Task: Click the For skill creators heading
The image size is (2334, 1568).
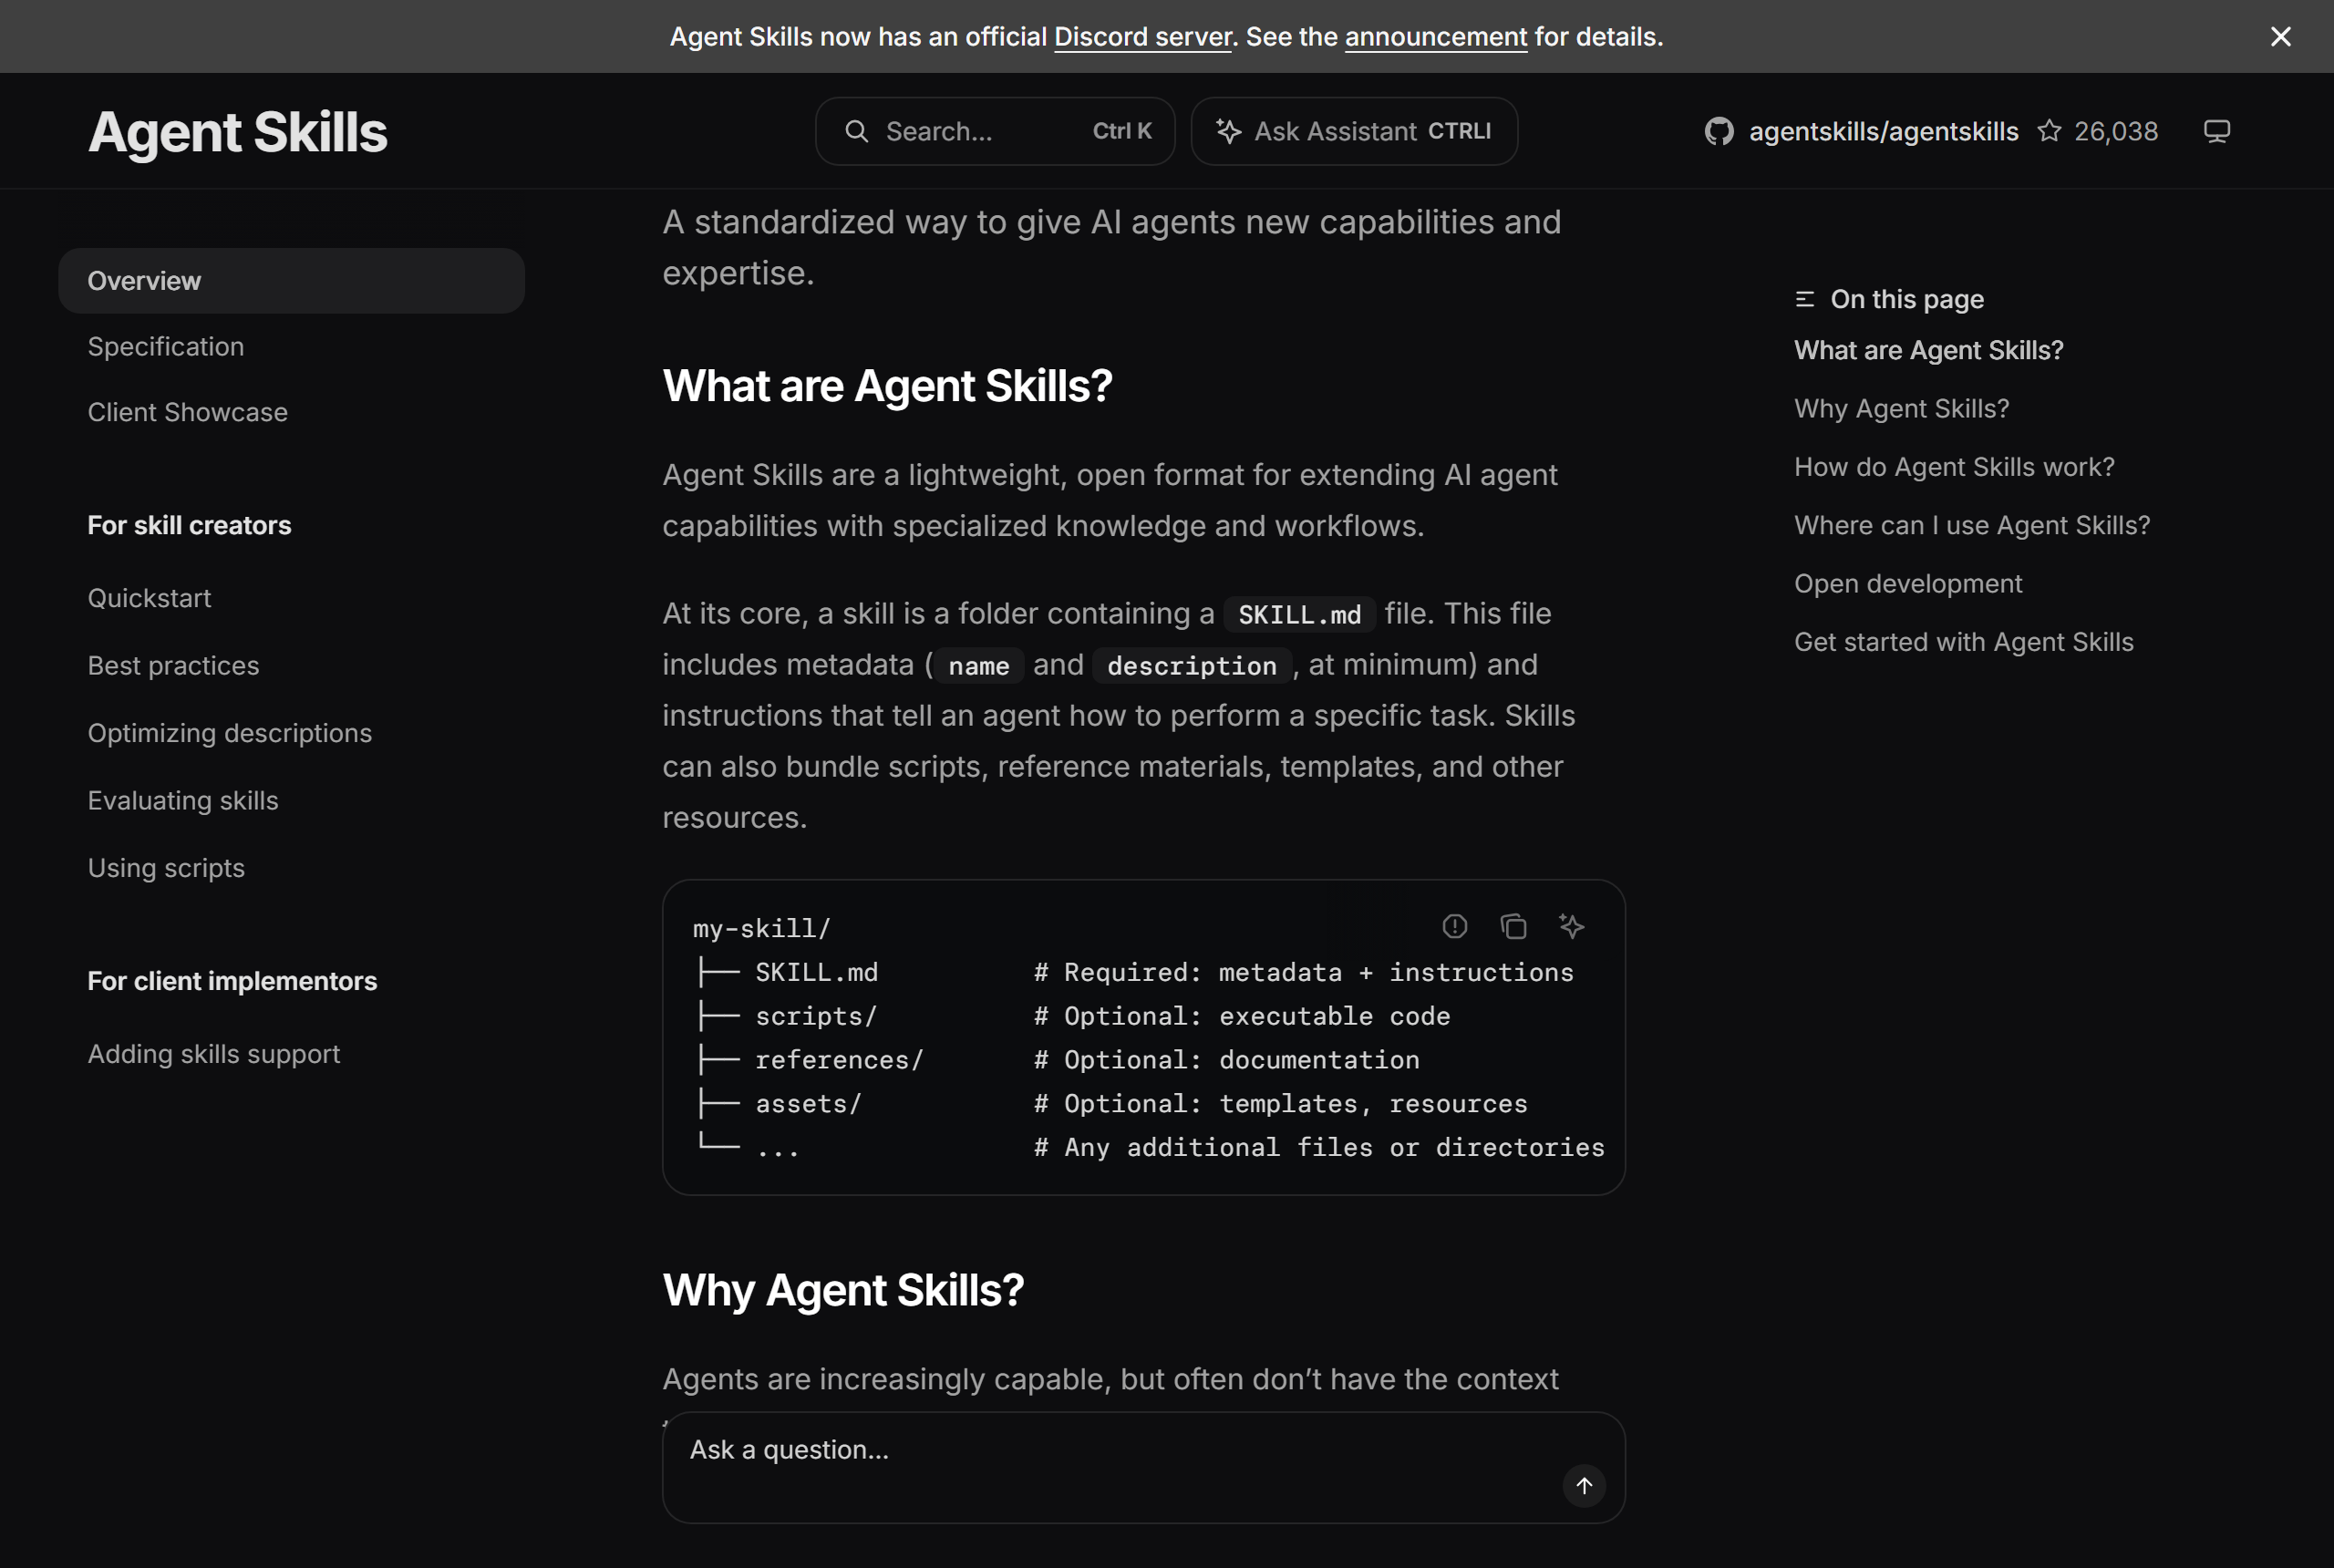Action: click(x=189, y=525)
